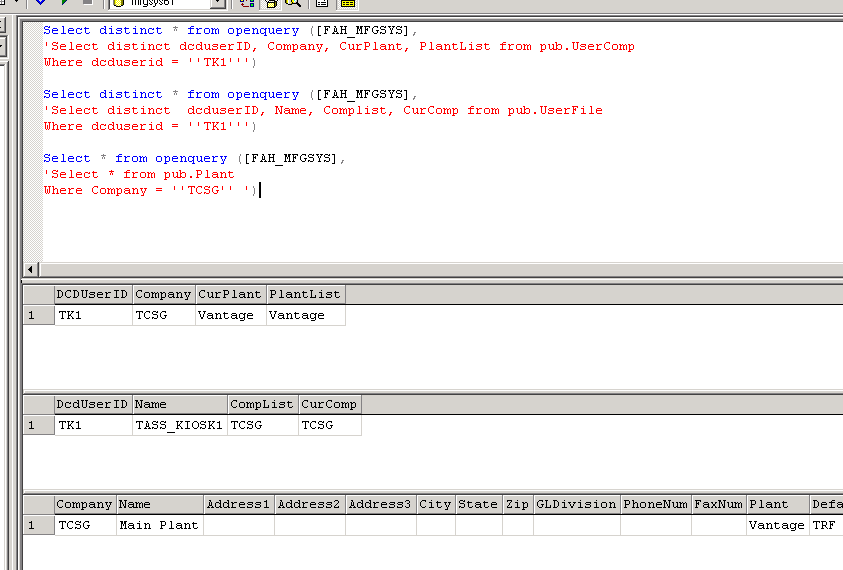This screenshot has width=843, height=570.
Task: Select row 1 header of TASS_KIOSK1 grid
Action: 38,425
